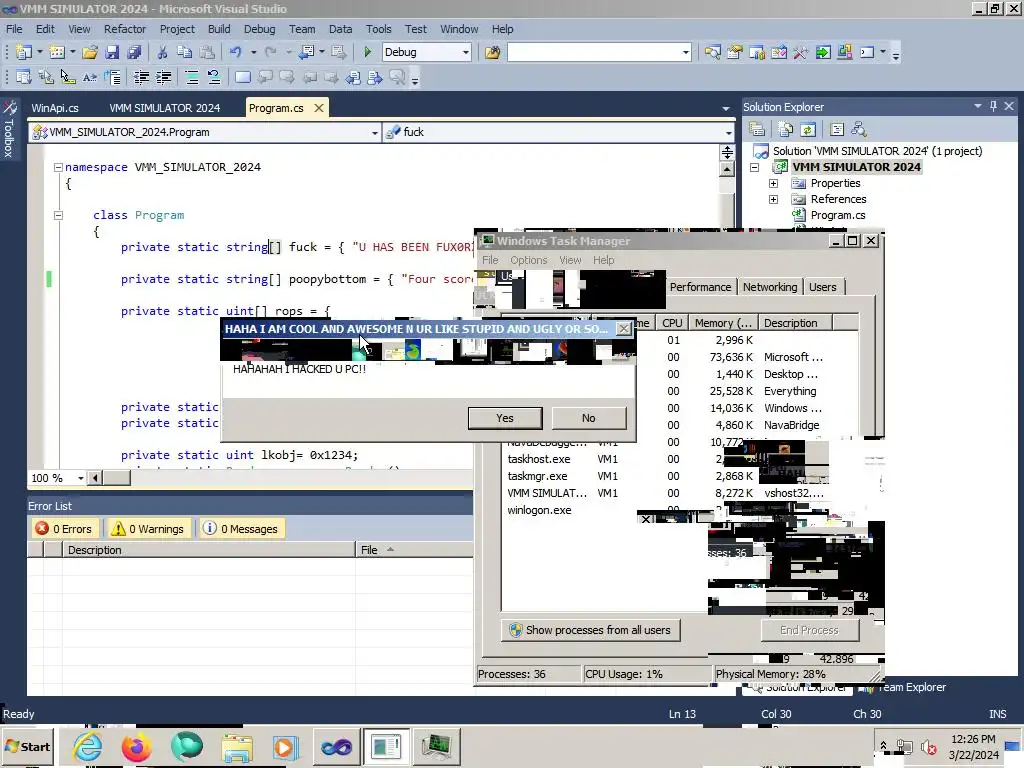Click Yes in the hacked message dialog

pyautogui.click(x=505, y=418)
